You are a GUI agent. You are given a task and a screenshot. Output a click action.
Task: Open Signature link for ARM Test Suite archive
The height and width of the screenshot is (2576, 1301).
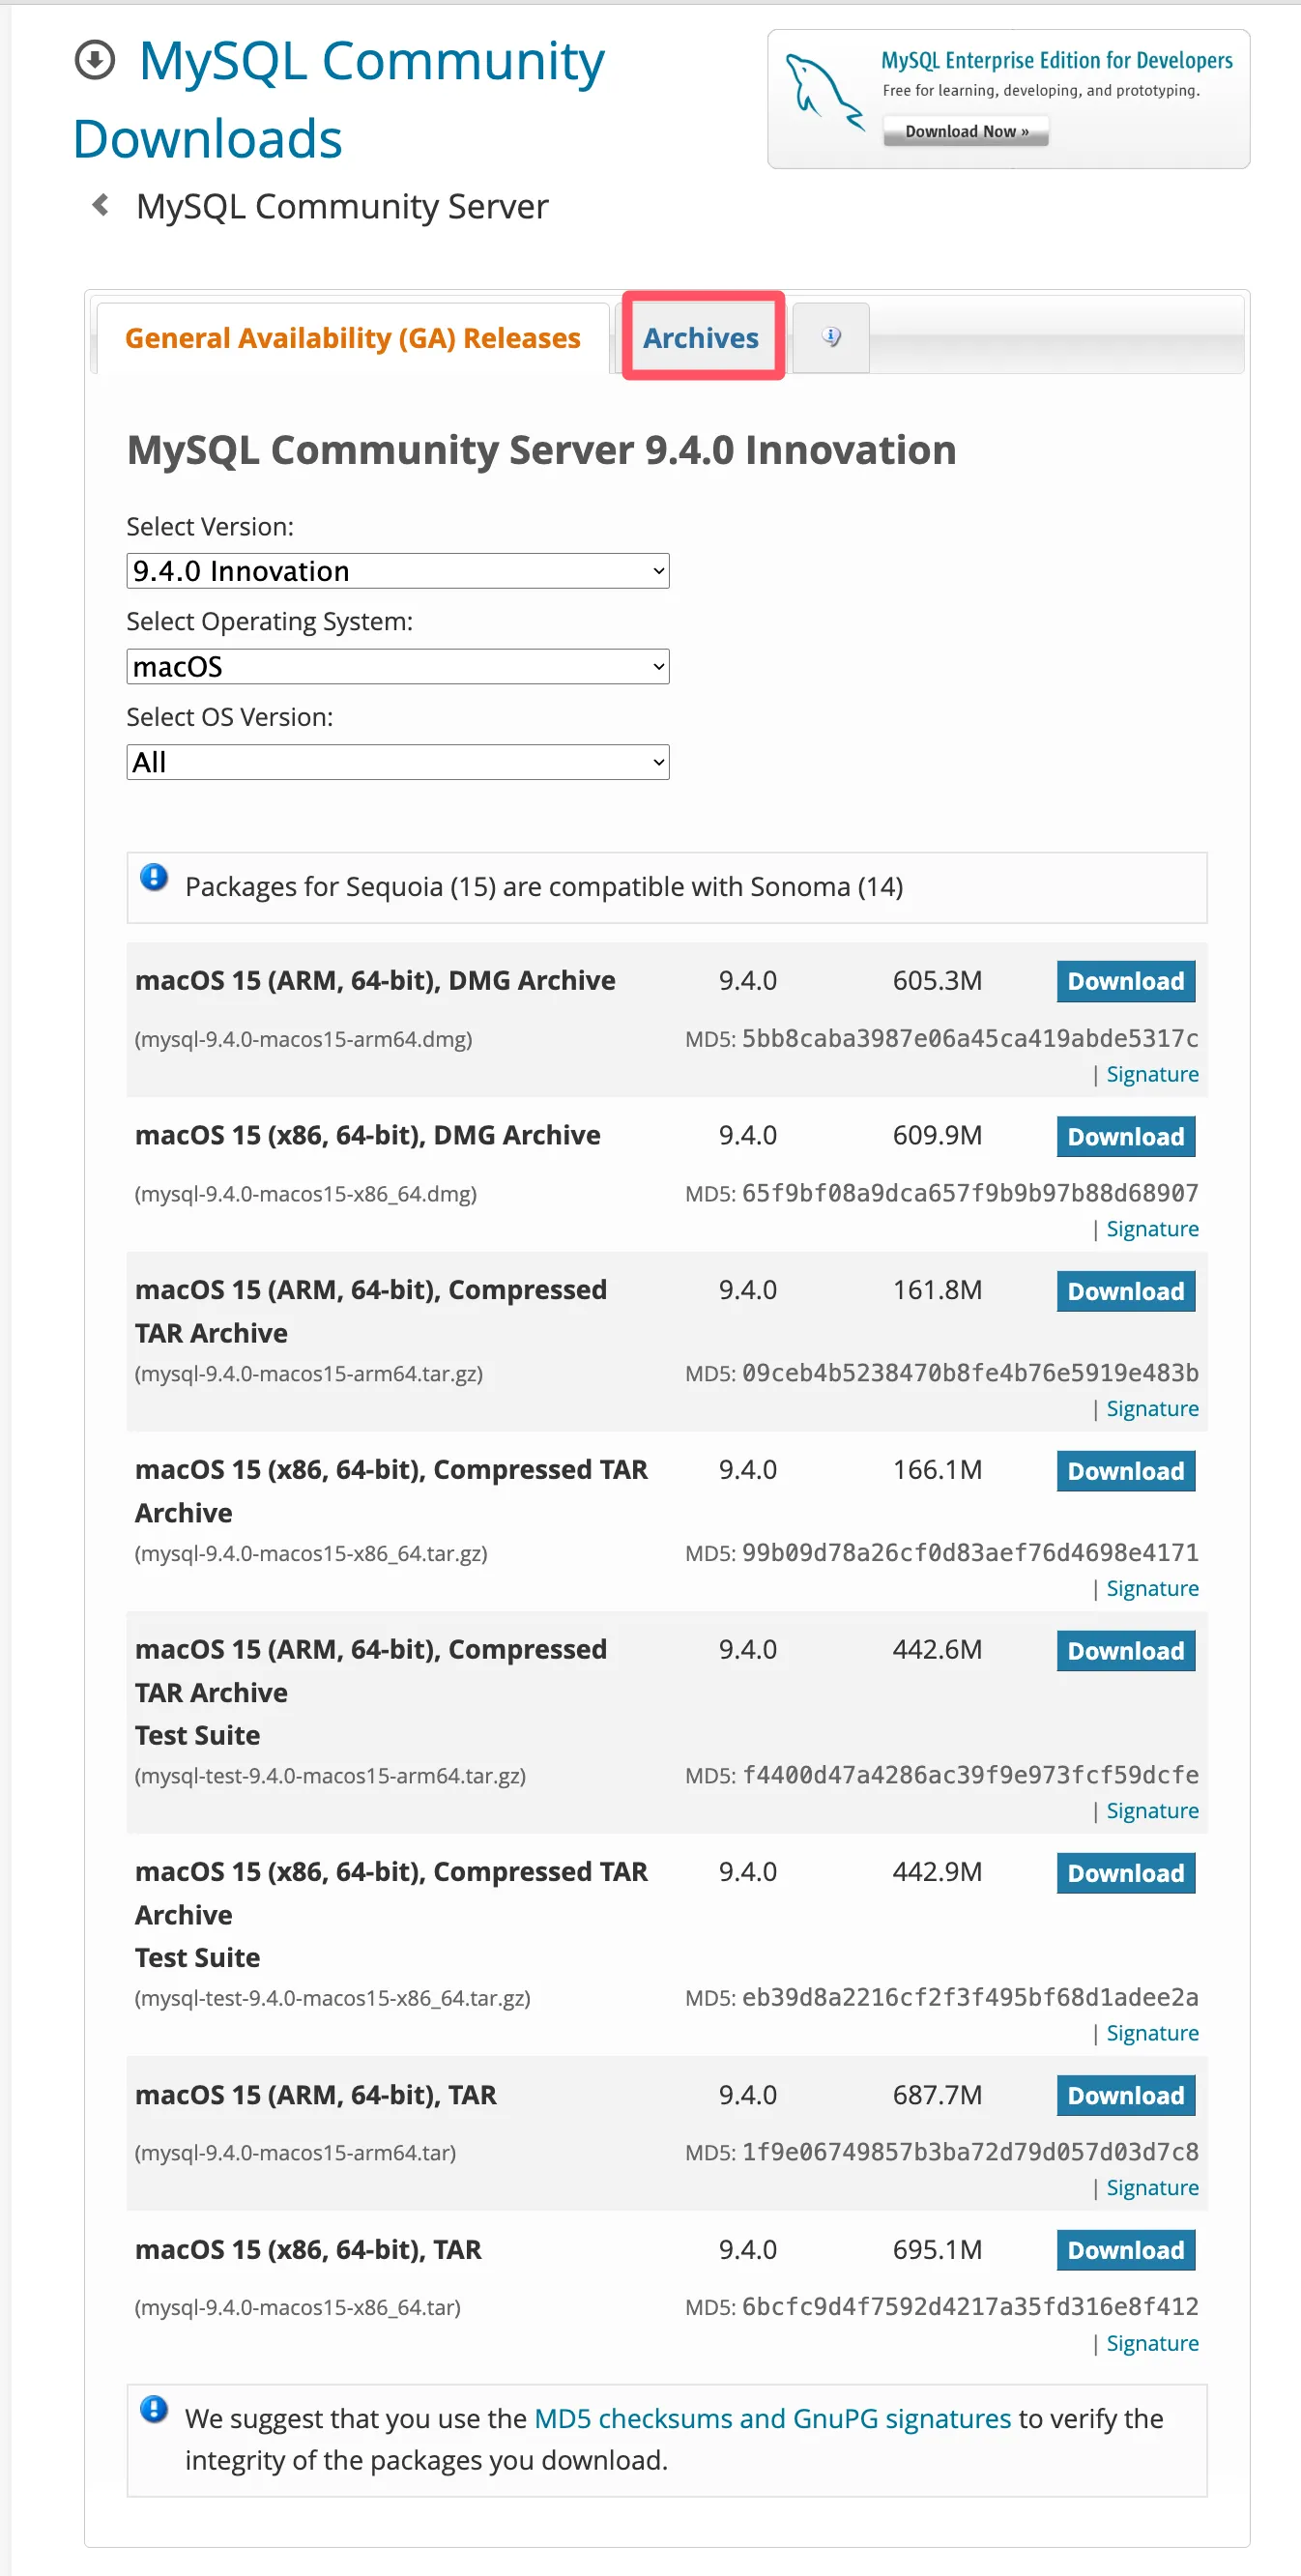(x=1152, y=1811)
